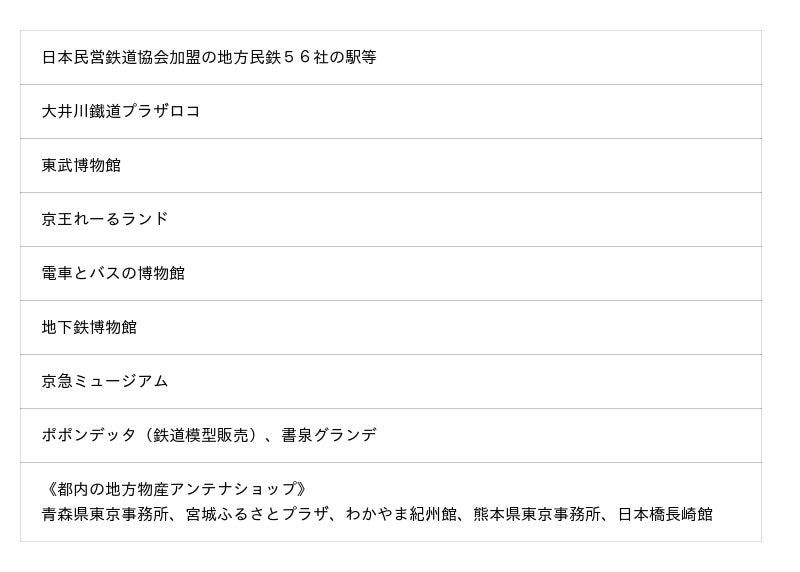
Task: Click the 《都内の地方物産アンテナショップ》 heading
Action: [177, 490]
